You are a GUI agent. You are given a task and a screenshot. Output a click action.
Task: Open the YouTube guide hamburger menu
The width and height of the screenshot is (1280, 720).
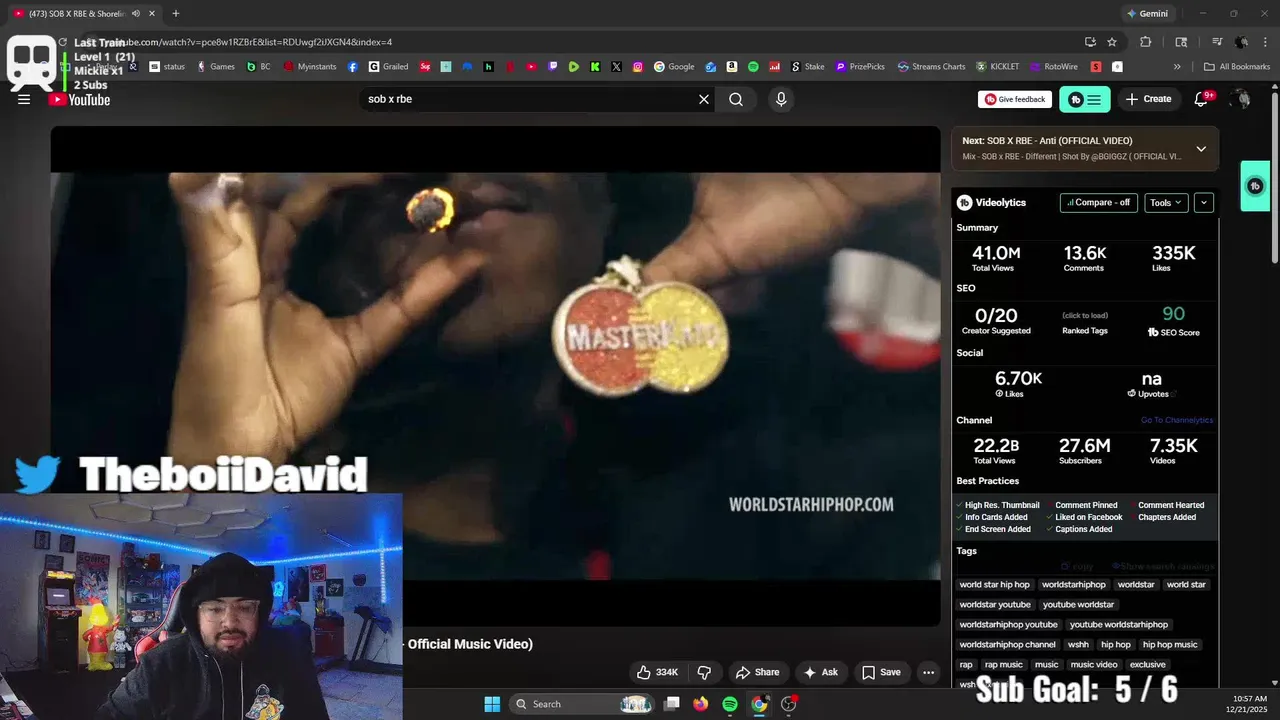click(24, 99)
